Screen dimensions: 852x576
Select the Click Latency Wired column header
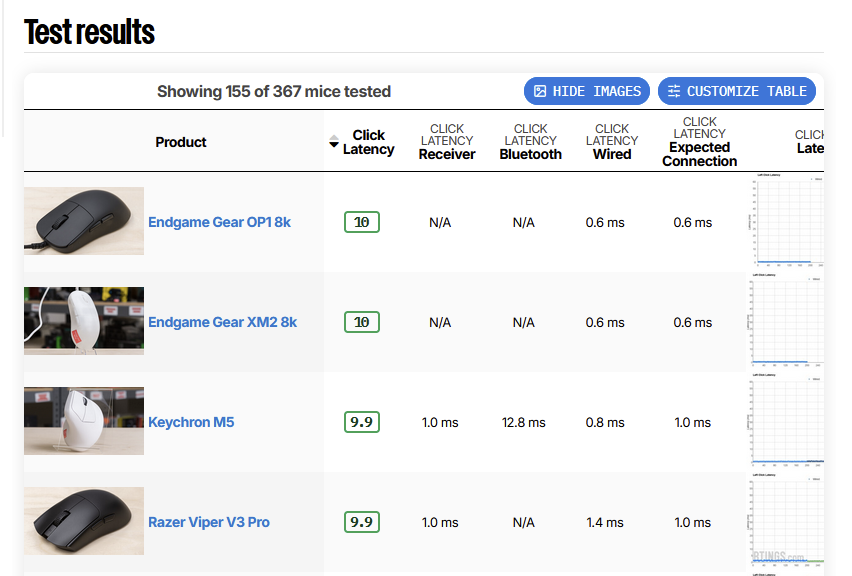tap(612, 142)
